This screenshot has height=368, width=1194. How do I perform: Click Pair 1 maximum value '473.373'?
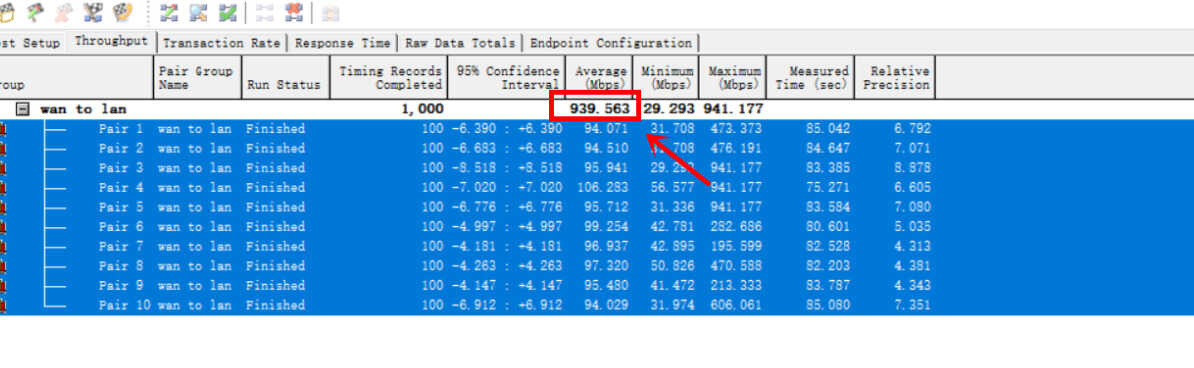(736, 129)
